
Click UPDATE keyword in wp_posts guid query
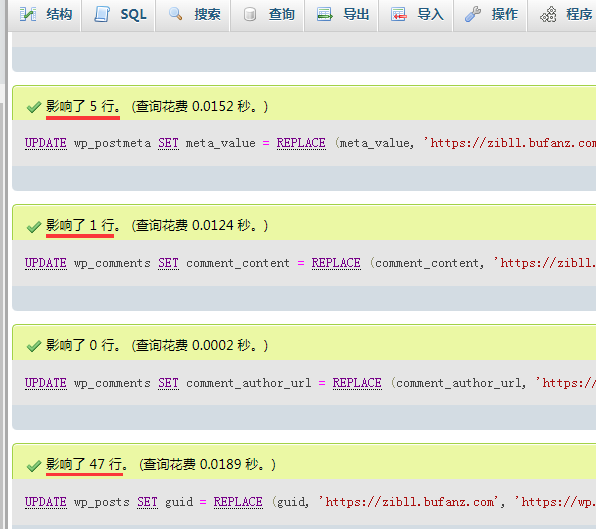pyautogui.click(x=46, y=502)
